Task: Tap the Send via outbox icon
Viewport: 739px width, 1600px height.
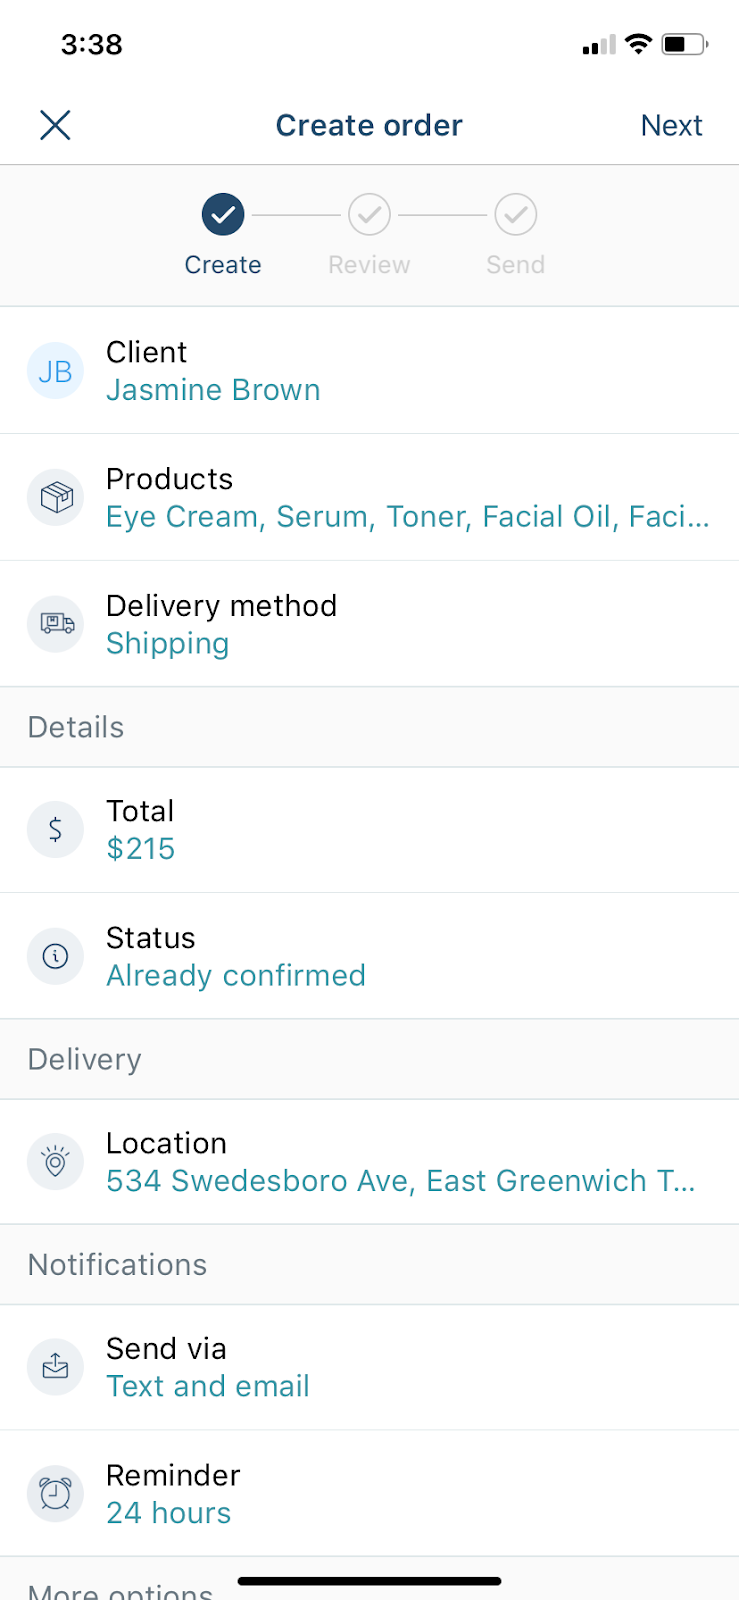Action: point(55,1366)
